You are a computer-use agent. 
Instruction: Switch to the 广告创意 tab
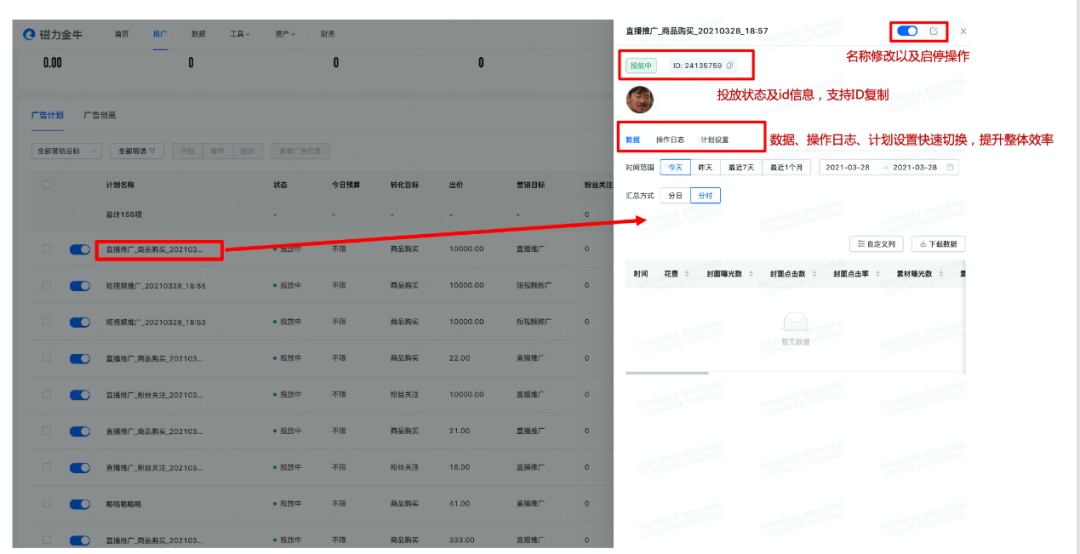(100, 116)
